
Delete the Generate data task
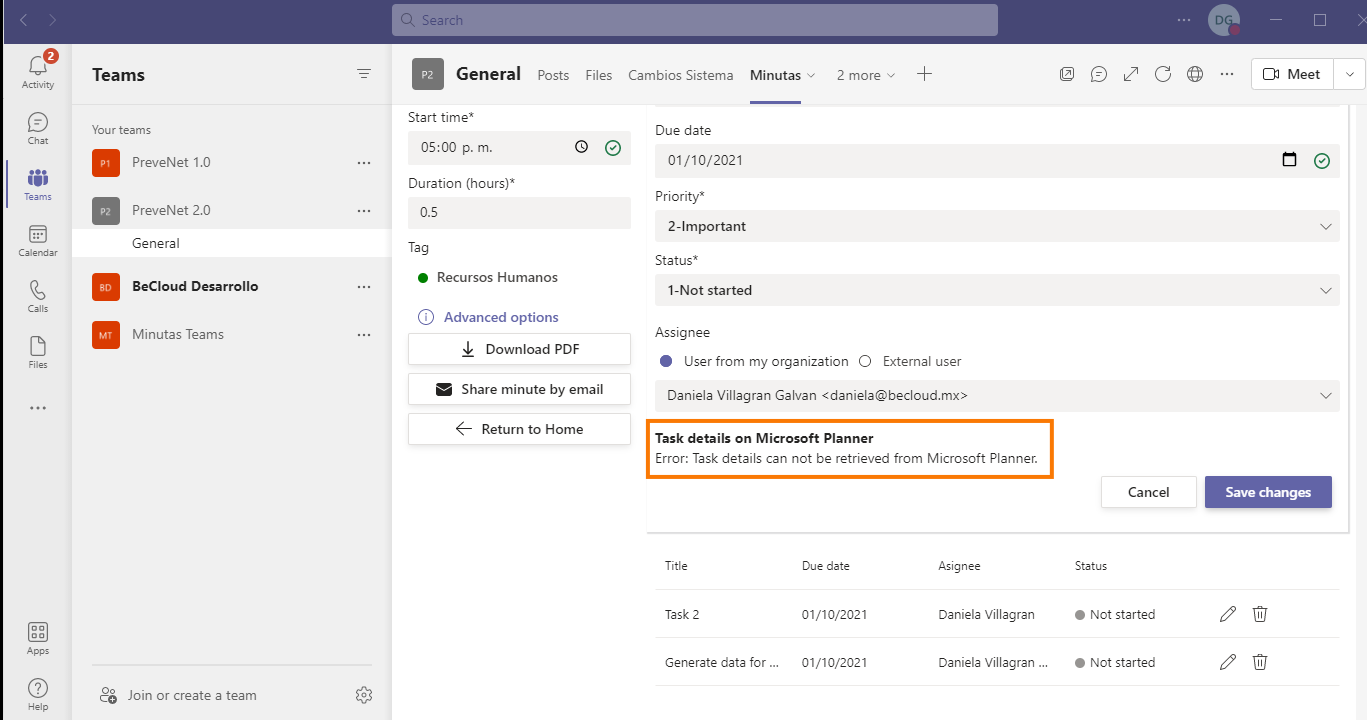pyautogui.click(x=1260, y=662)
